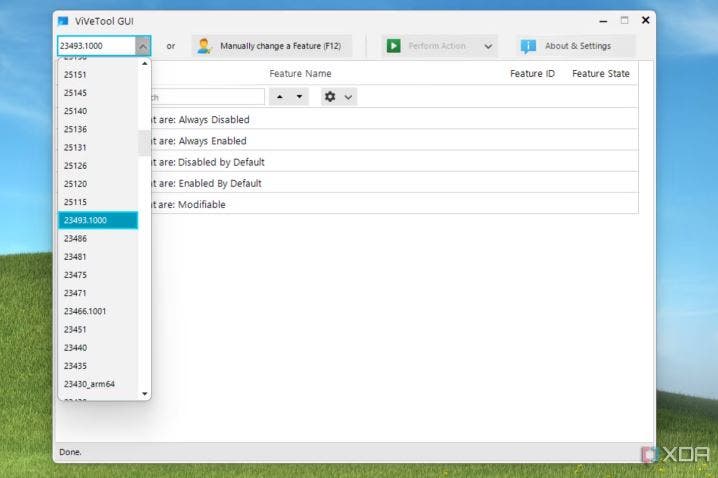Open About & Settings
The height and width of the screenshot is (478, 718).
pyautogui.click(x=576, y=46)
